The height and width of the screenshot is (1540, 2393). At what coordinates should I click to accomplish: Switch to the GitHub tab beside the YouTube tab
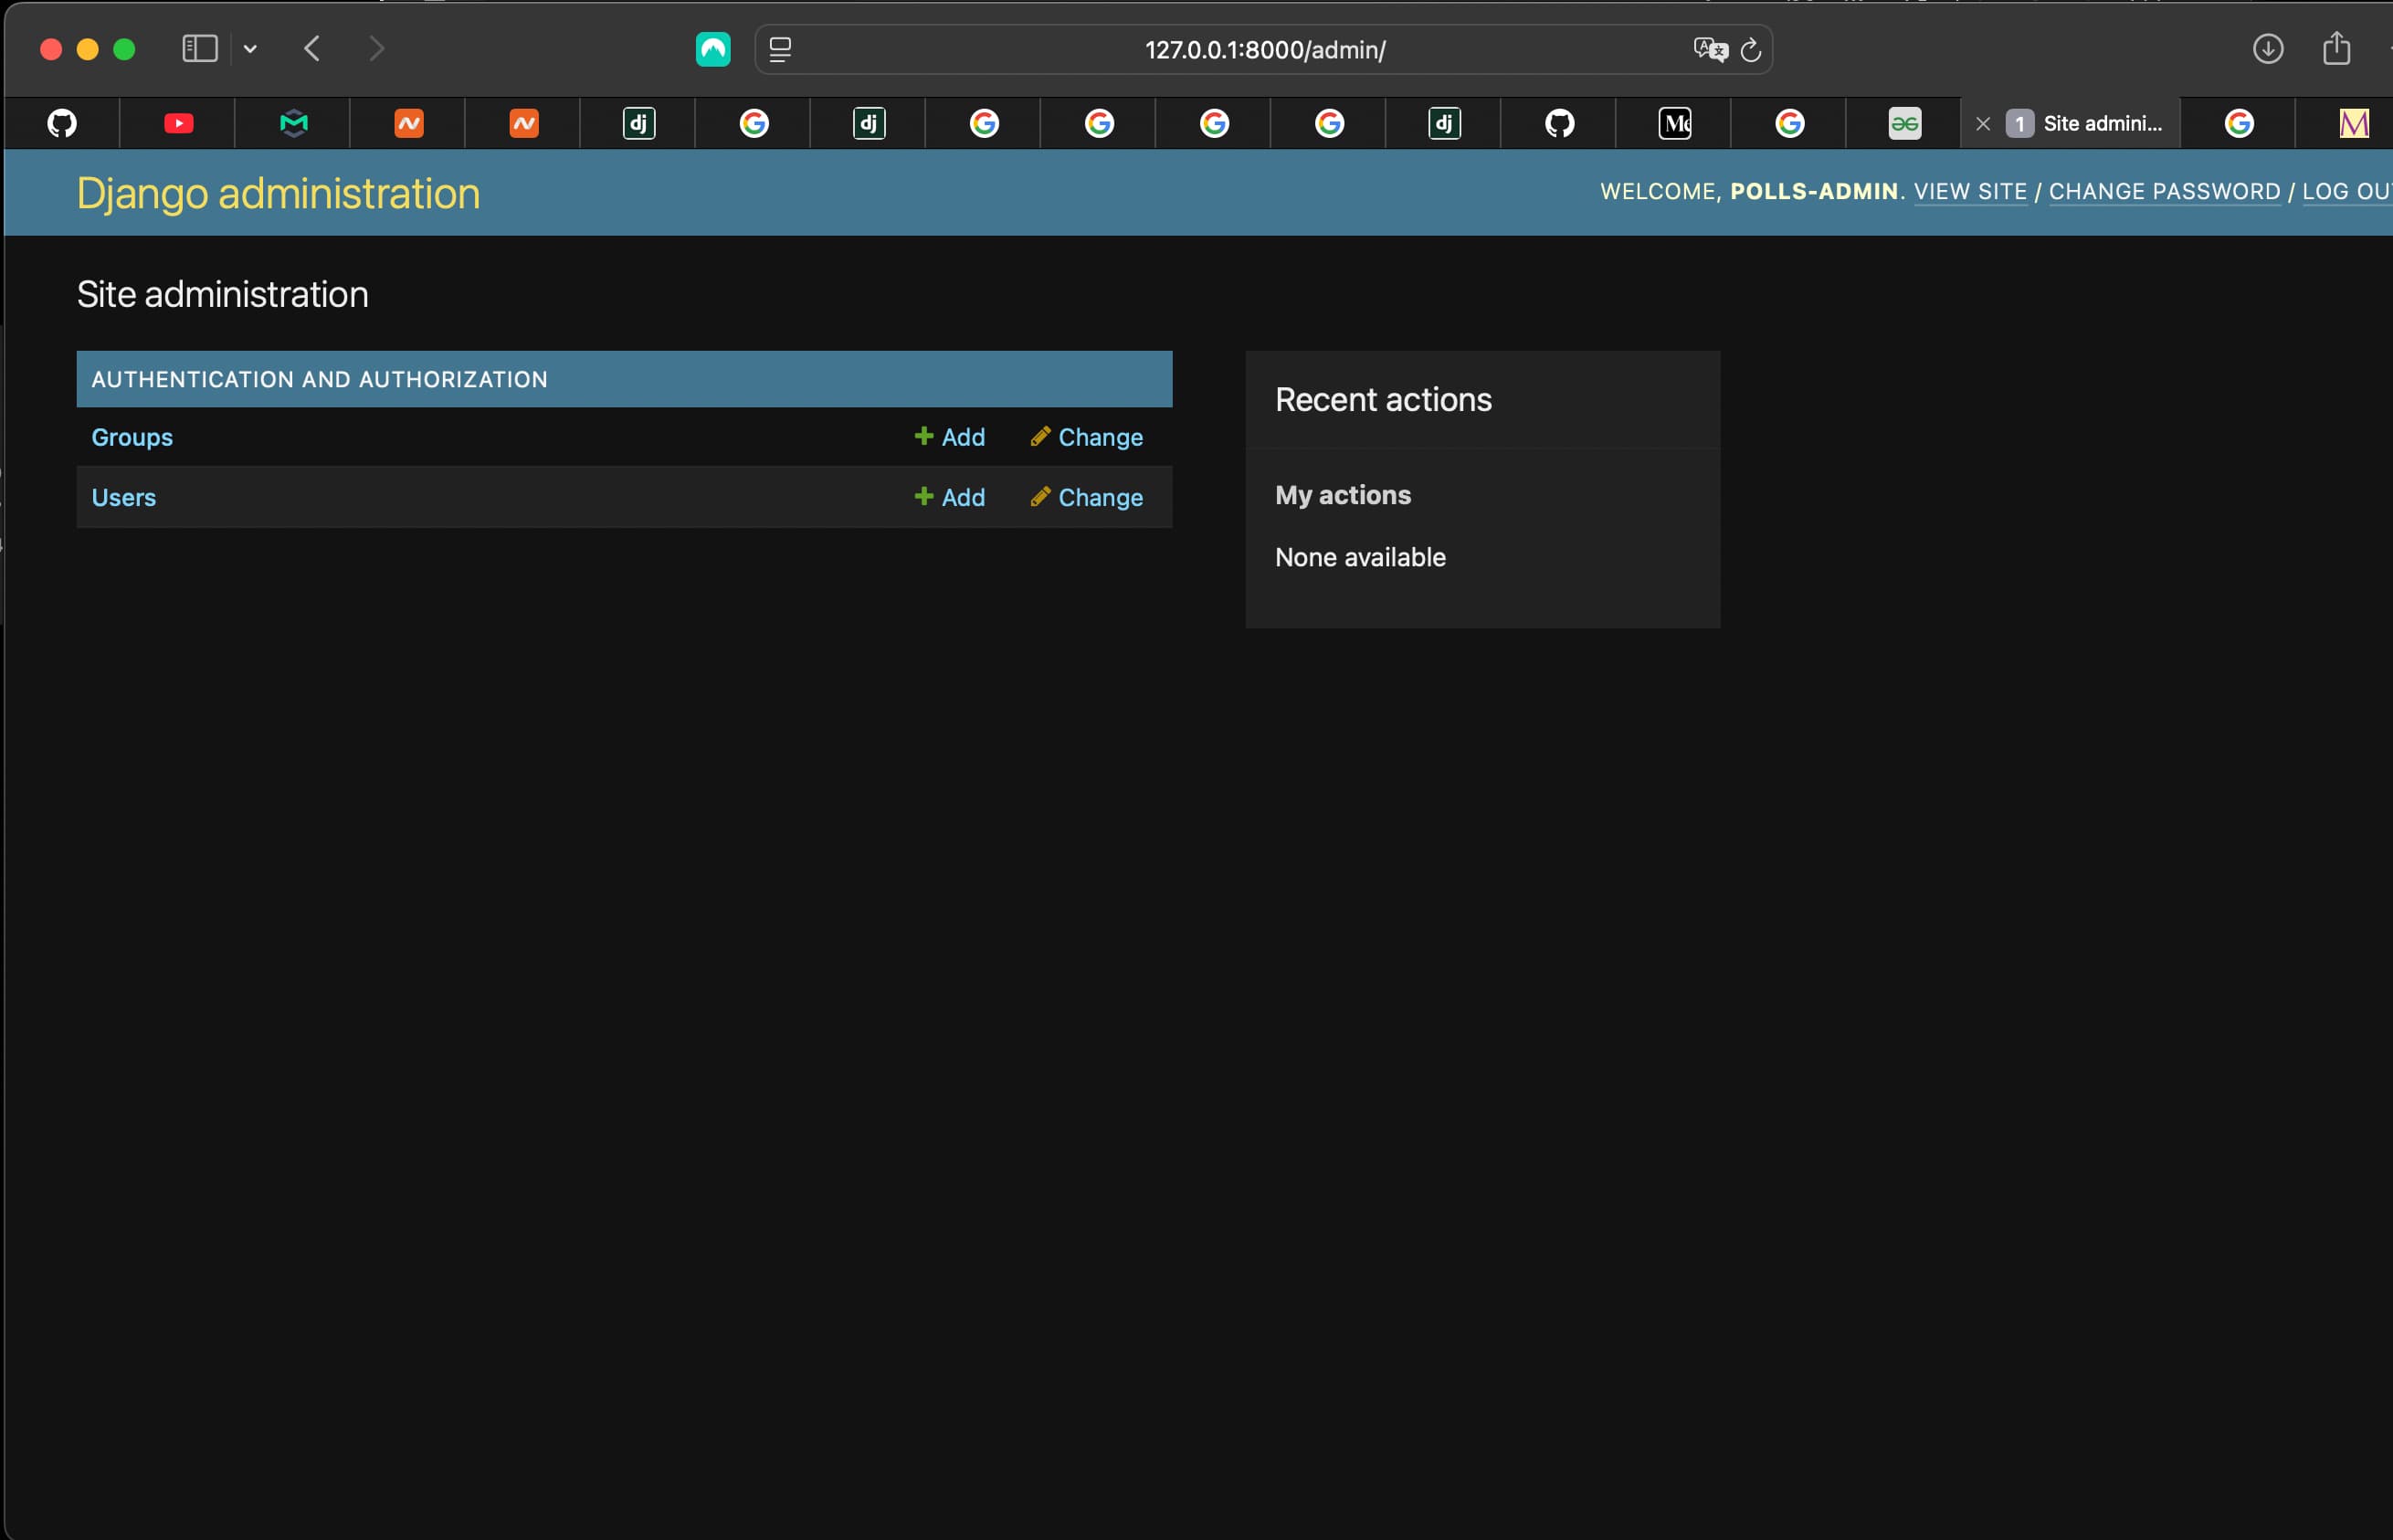[x=62, y=123]
